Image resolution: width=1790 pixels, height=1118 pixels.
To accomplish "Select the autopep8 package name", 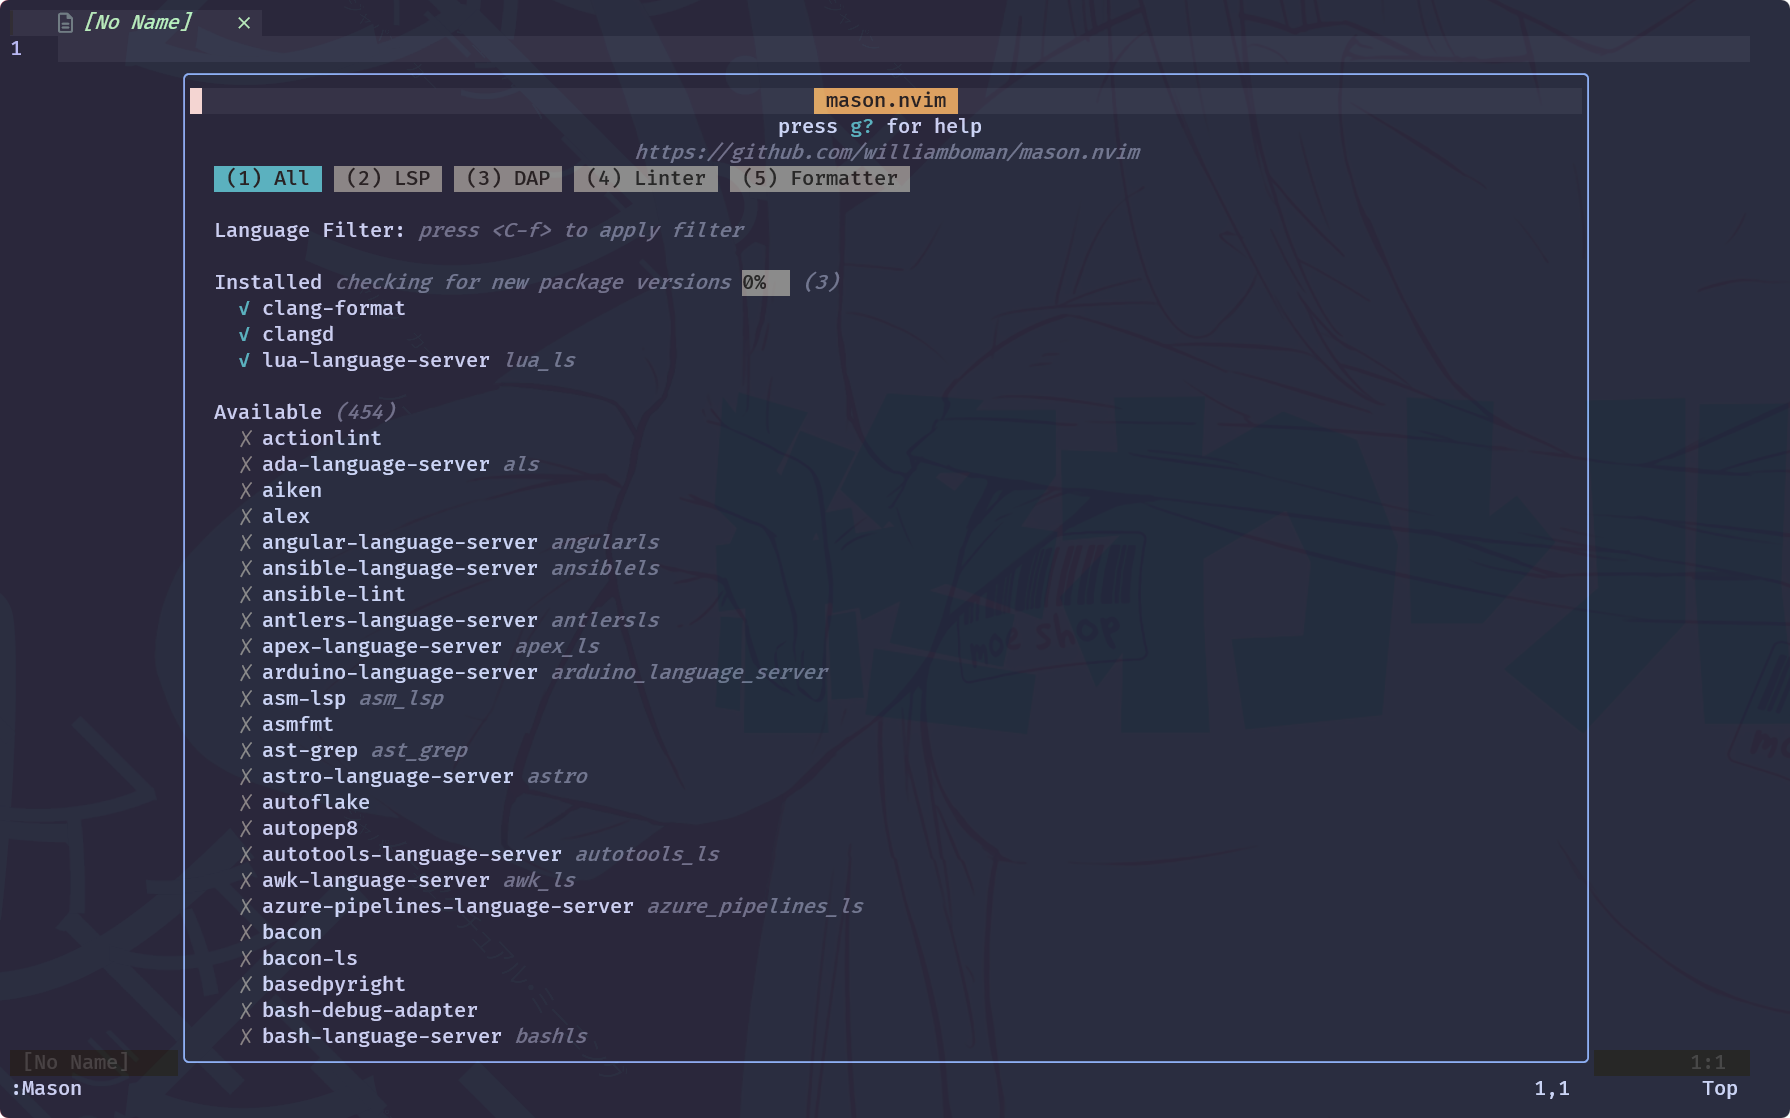I will pyautogui.click(x=310, y=828).
